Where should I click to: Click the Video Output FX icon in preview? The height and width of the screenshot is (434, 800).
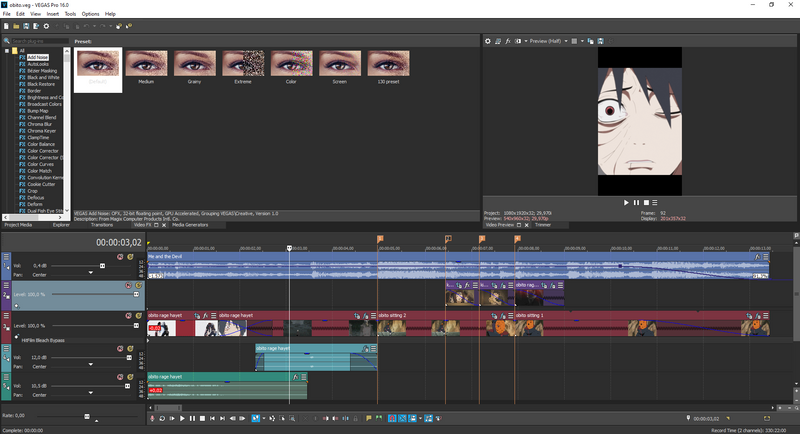click(507, 42)
